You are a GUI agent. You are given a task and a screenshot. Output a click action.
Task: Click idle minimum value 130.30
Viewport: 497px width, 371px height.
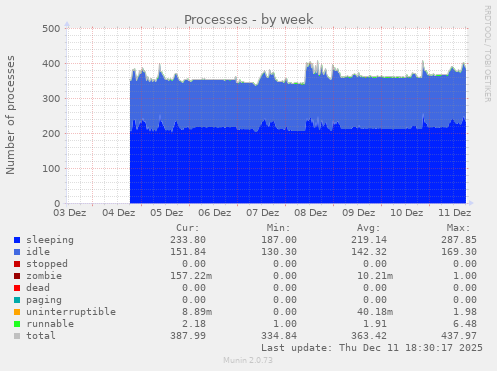coord(279,252)
